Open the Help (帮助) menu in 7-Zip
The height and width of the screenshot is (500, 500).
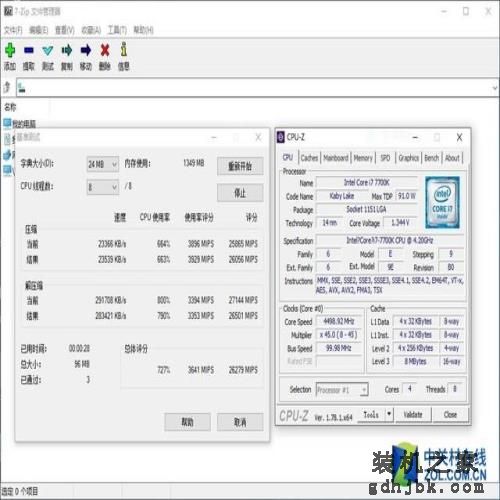[x=143, y=30]
